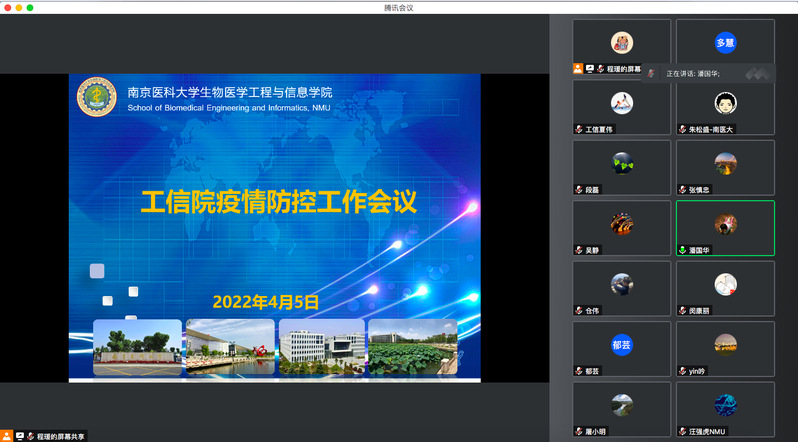Image resolution: width=798 pixels, height=442 pixels.
Task: Click the participant tile named 仓伟
Action: point(621,288)
